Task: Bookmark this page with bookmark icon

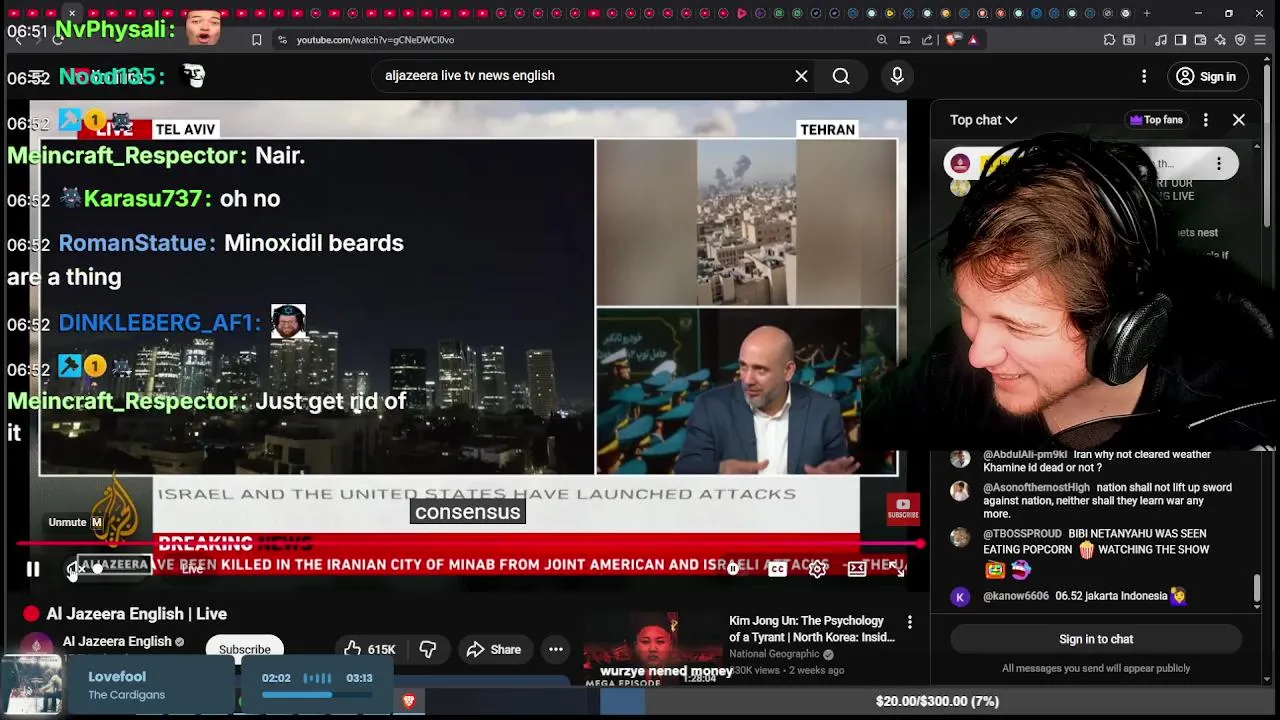Action: pyautogui.click(x=256, y=40)
